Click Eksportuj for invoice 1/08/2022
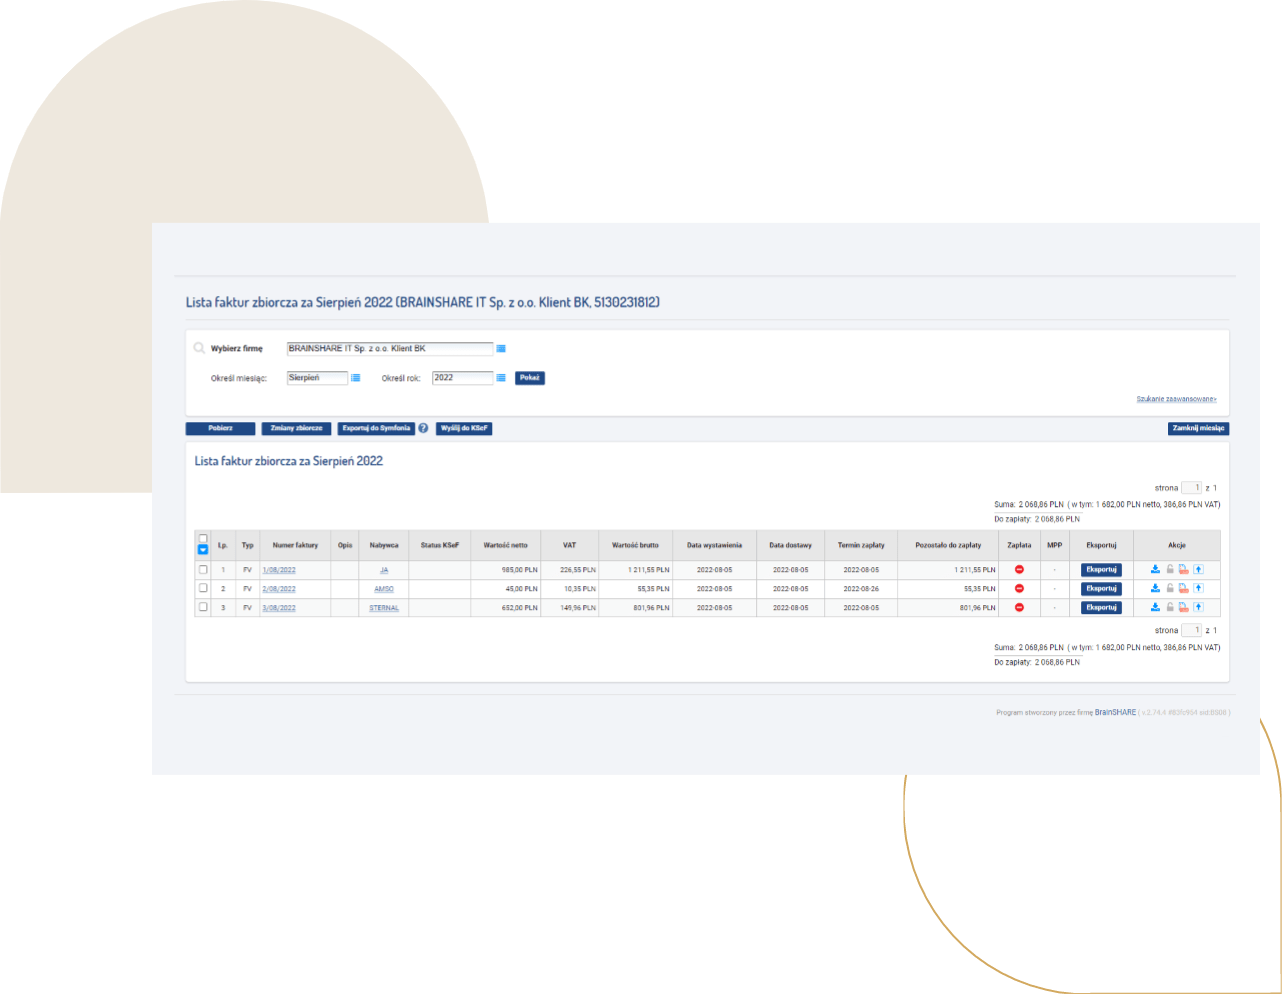This screenshot has width=1282, height=994. 1101,570
